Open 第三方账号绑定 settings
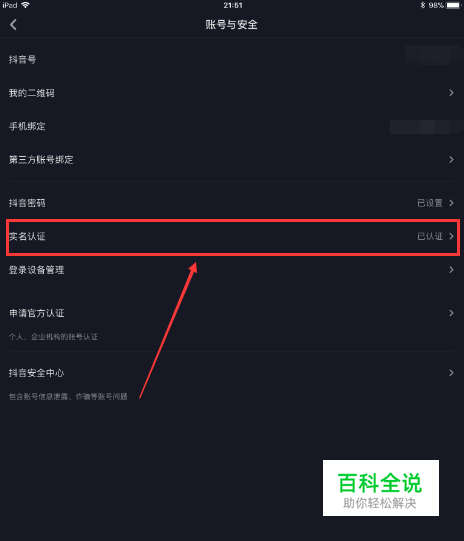Image resolution: width=464 pixels, height=541 pixels. pyautogui.click(x=232, y=159)
